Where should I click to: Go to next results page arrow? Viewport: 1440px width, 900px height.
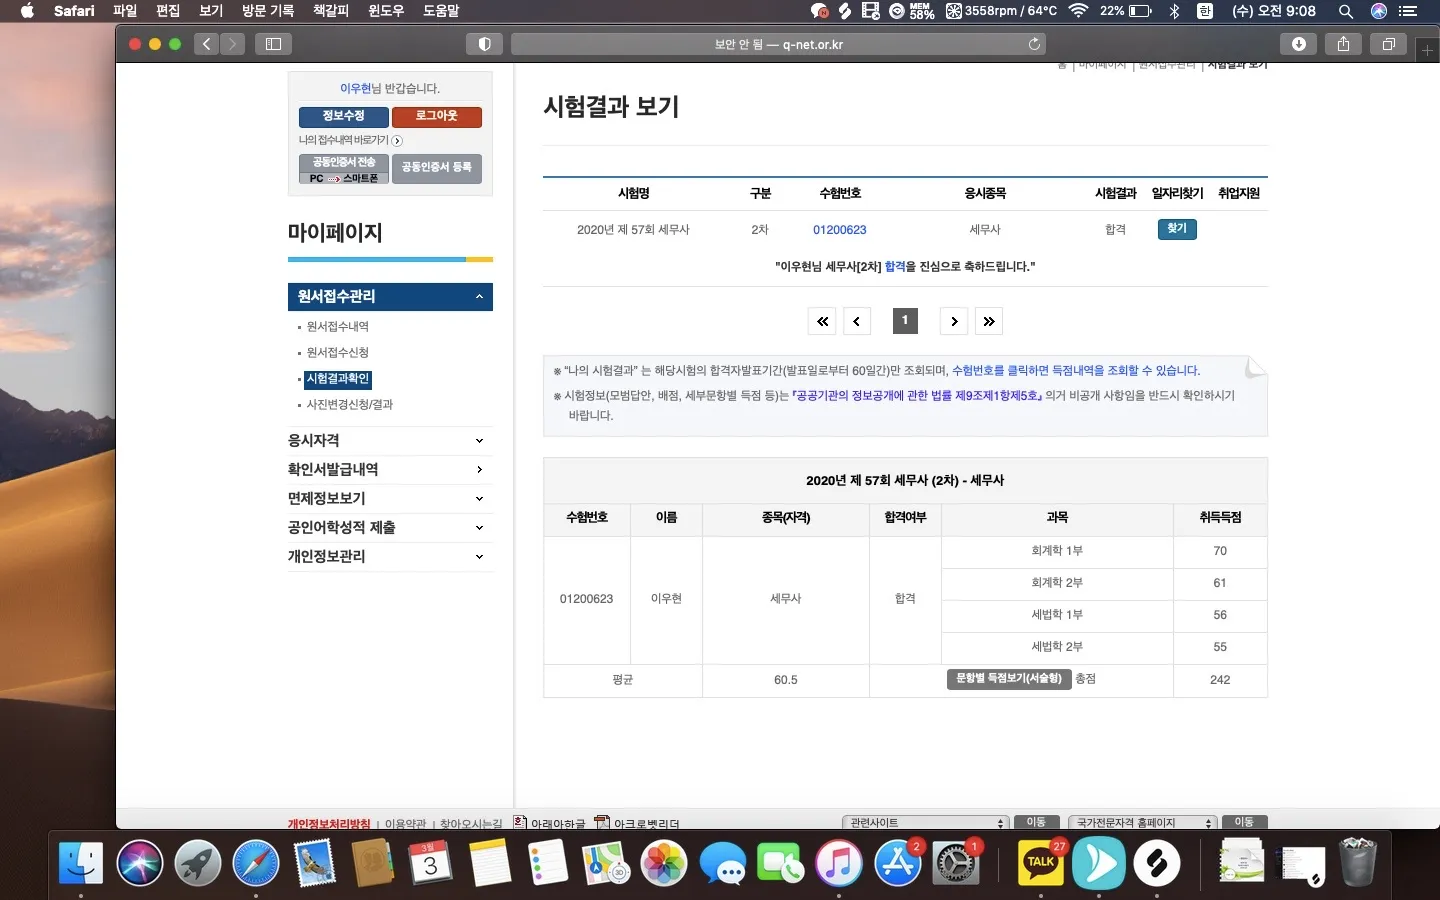(954, 321)
